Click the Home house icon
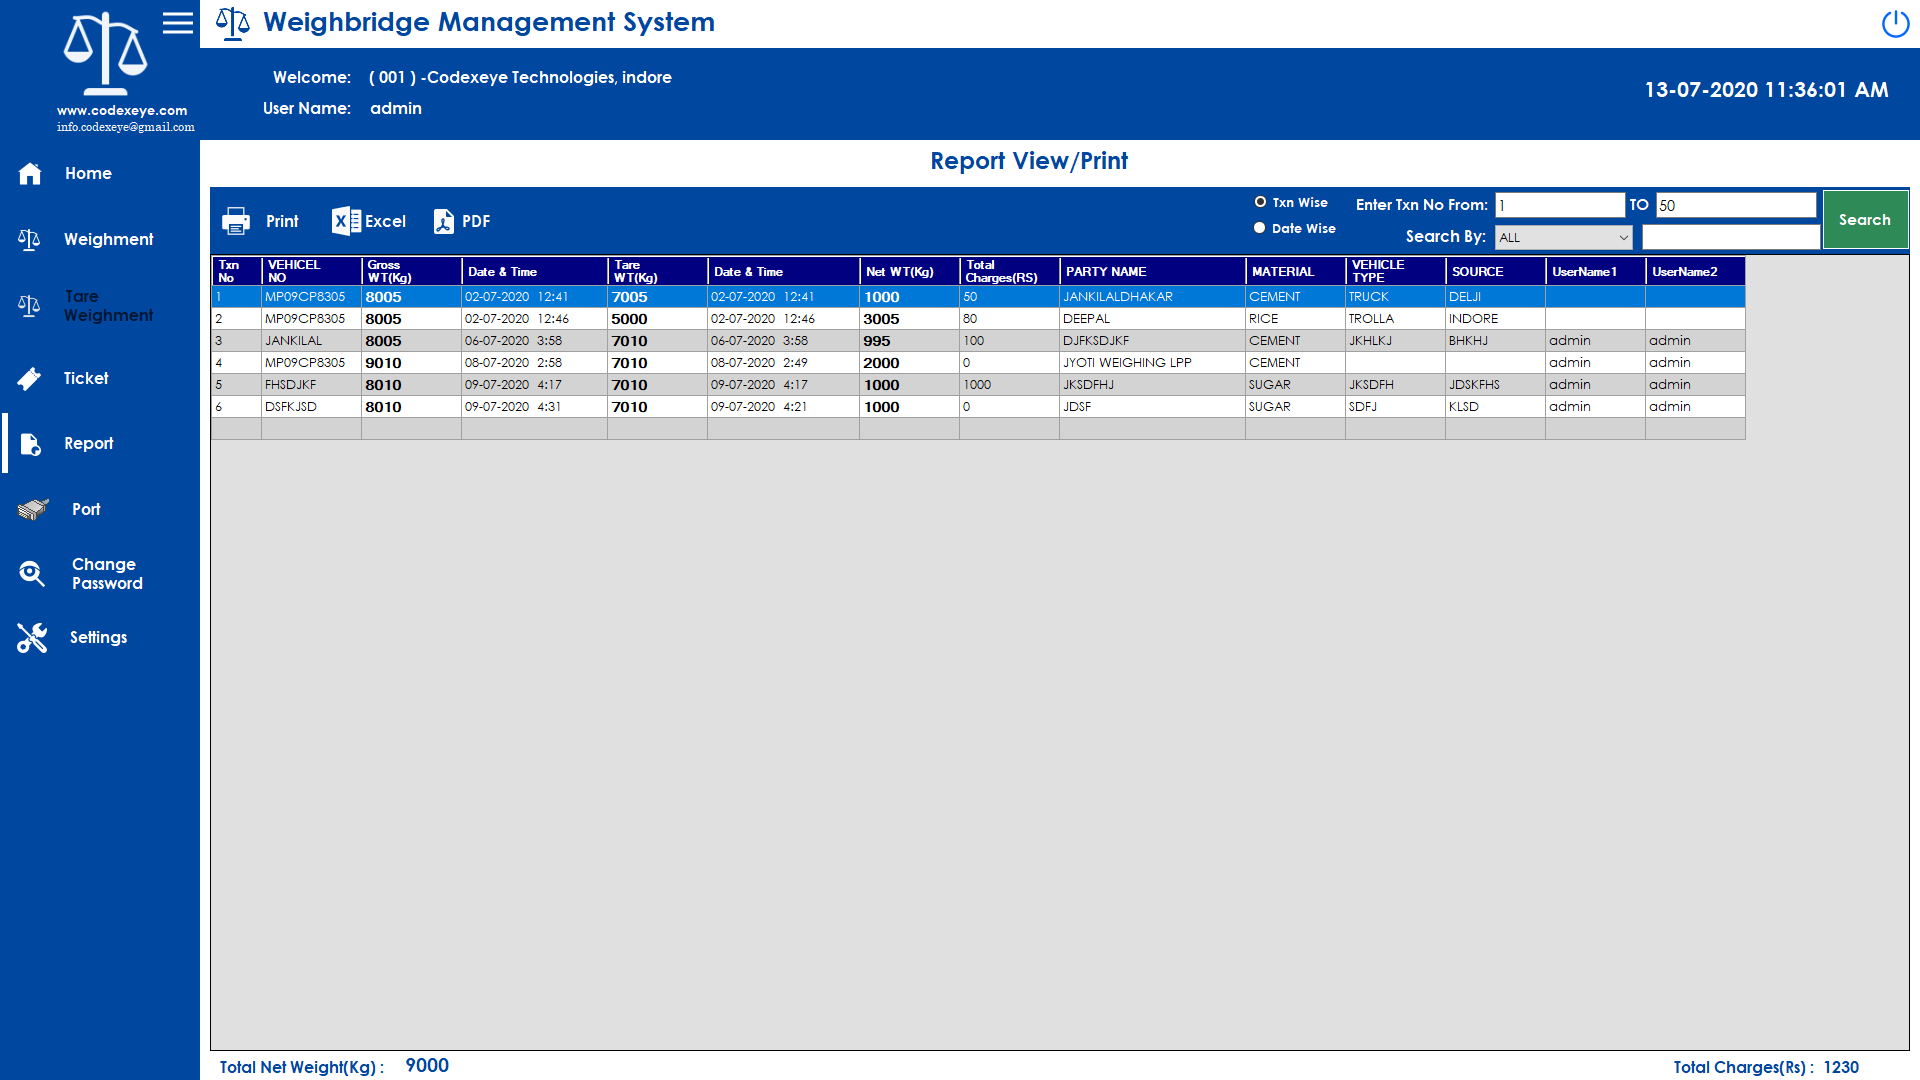 pyautogui.click(x=30, y=174)
